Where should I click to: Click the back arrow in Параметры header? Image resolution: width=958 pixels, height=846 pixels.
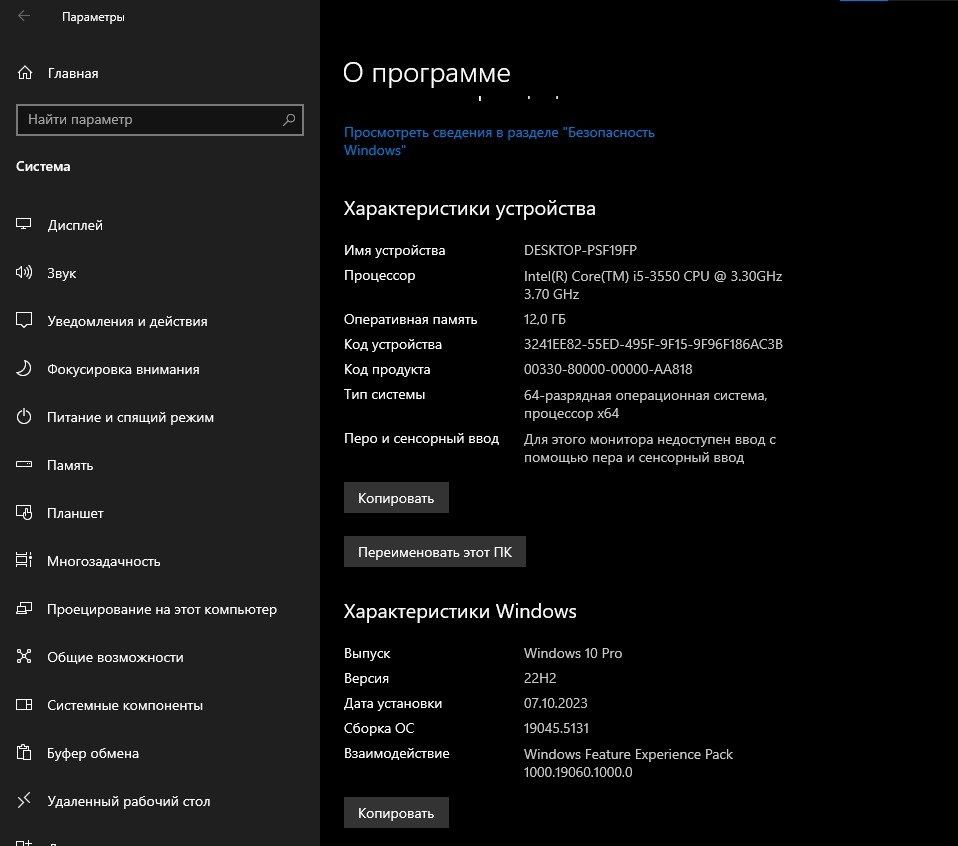[24, 16]
